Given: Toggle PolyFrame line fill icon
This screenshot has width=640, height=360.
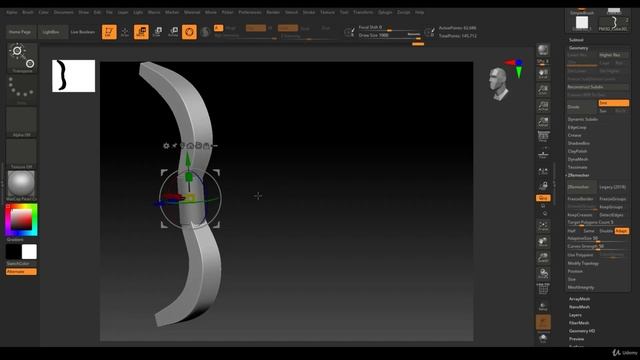Looking at the screenshot, I should (x=543, y=289).
